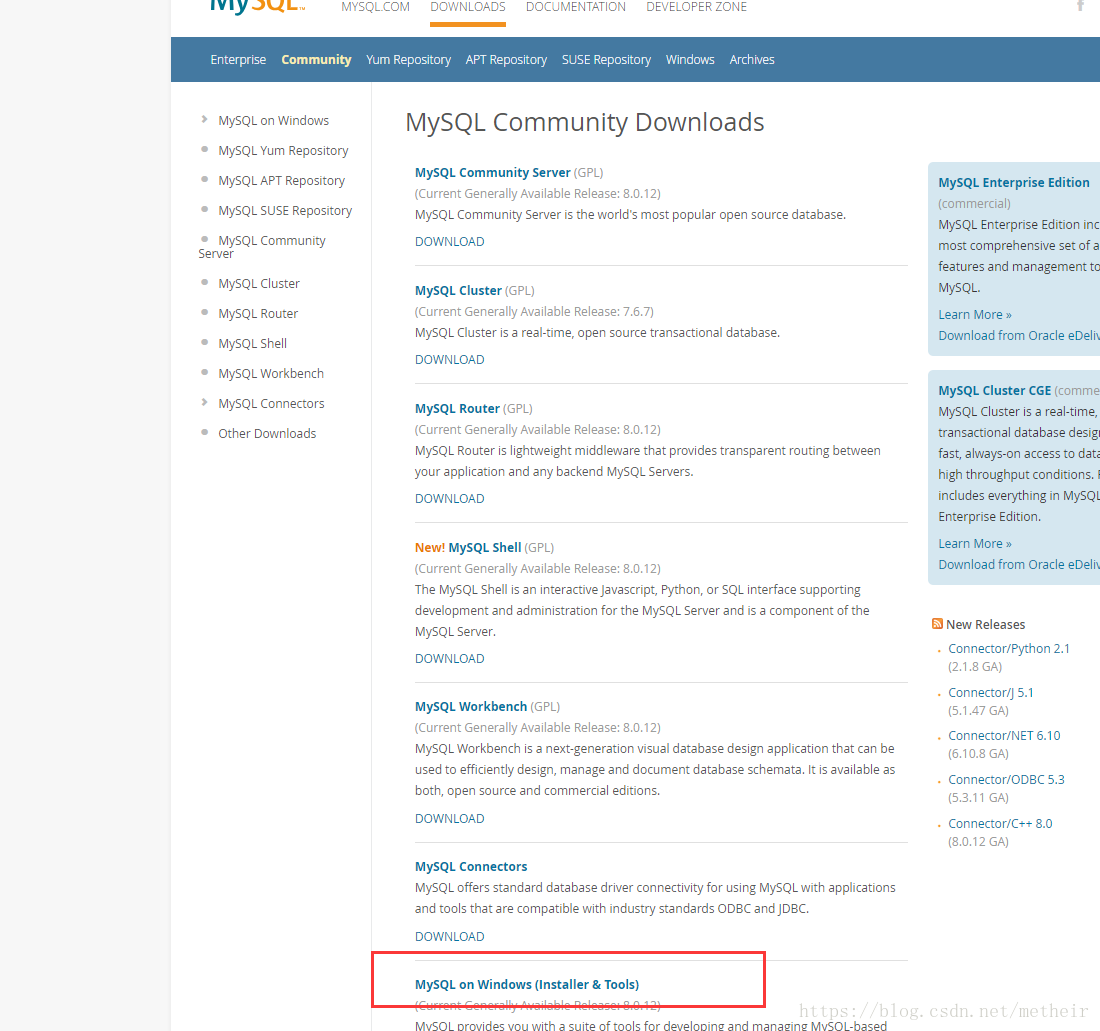Open MySQL on Windows (Installer & Tools) link
1100x1031 pixels.
click(x=527, y=985)
